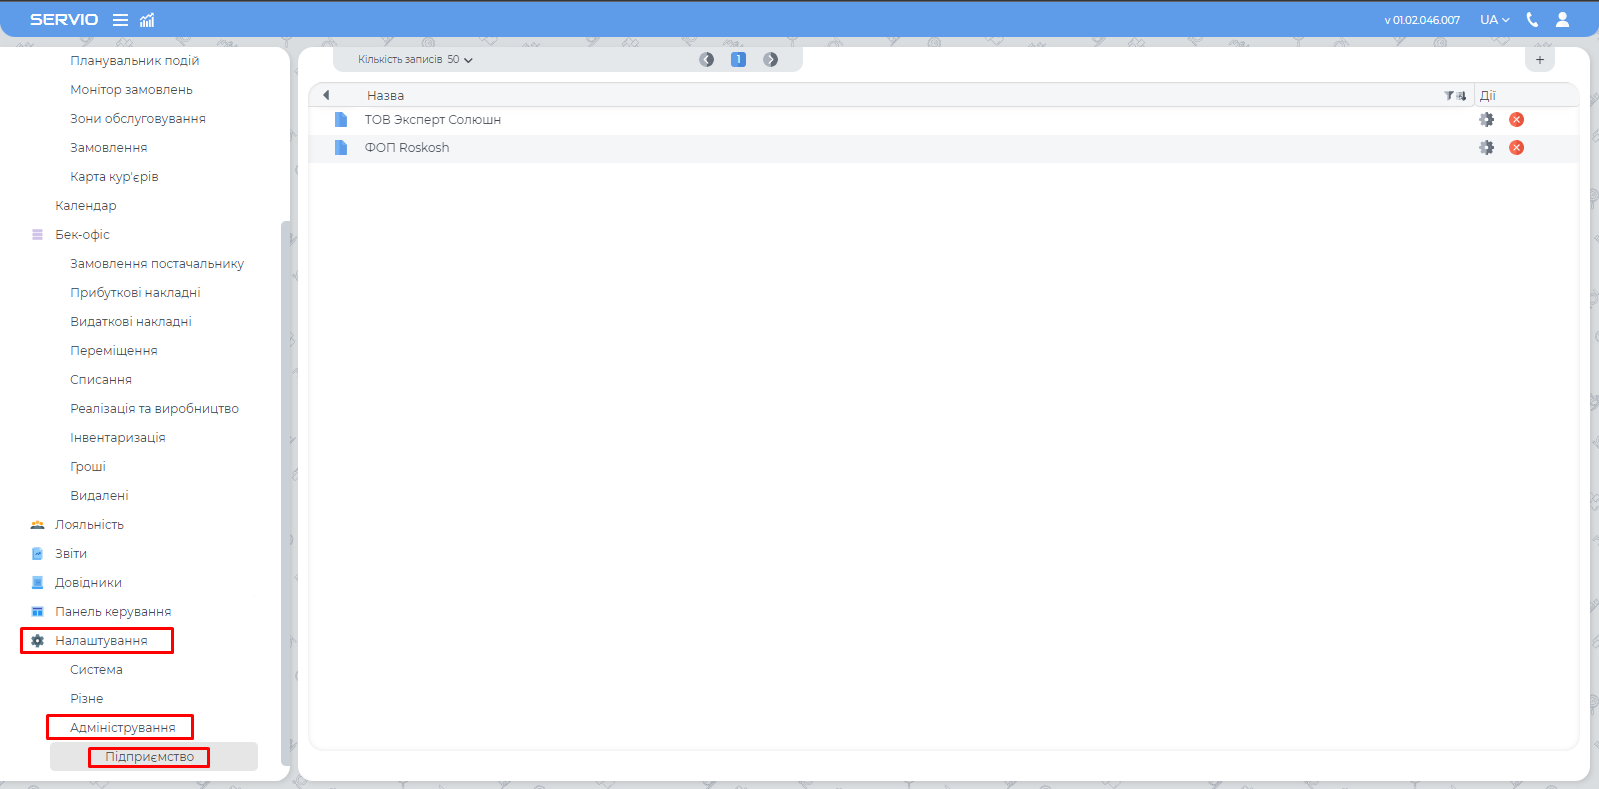Delete the ФОП Roskosh entry

(1516, 148)
